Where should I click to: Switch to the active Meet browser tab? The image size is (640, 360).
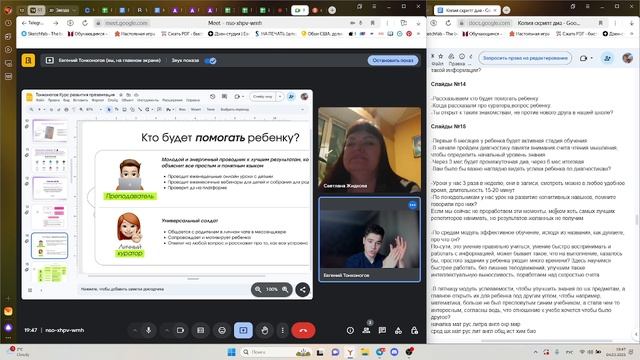tap(300, 10)
